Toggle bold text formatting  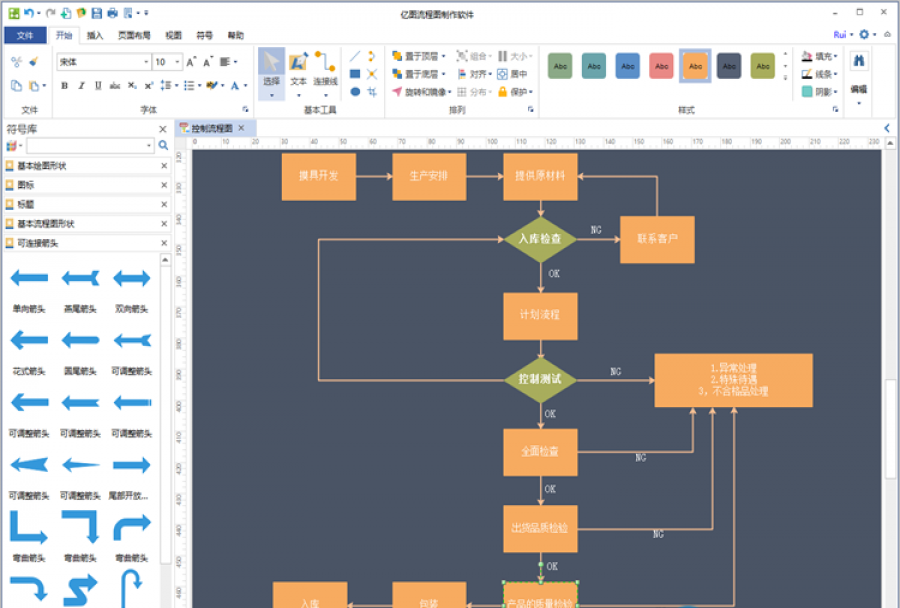[65, 86]
